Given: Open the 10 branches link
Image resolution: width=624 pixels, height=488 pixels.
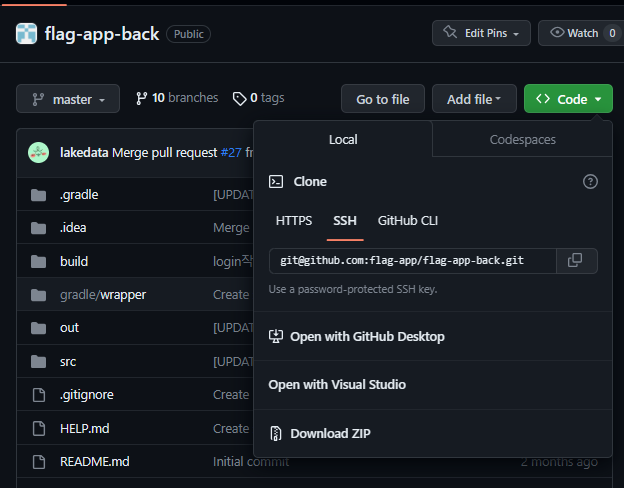Looking at the screenshot, I should tap(177, 98).
